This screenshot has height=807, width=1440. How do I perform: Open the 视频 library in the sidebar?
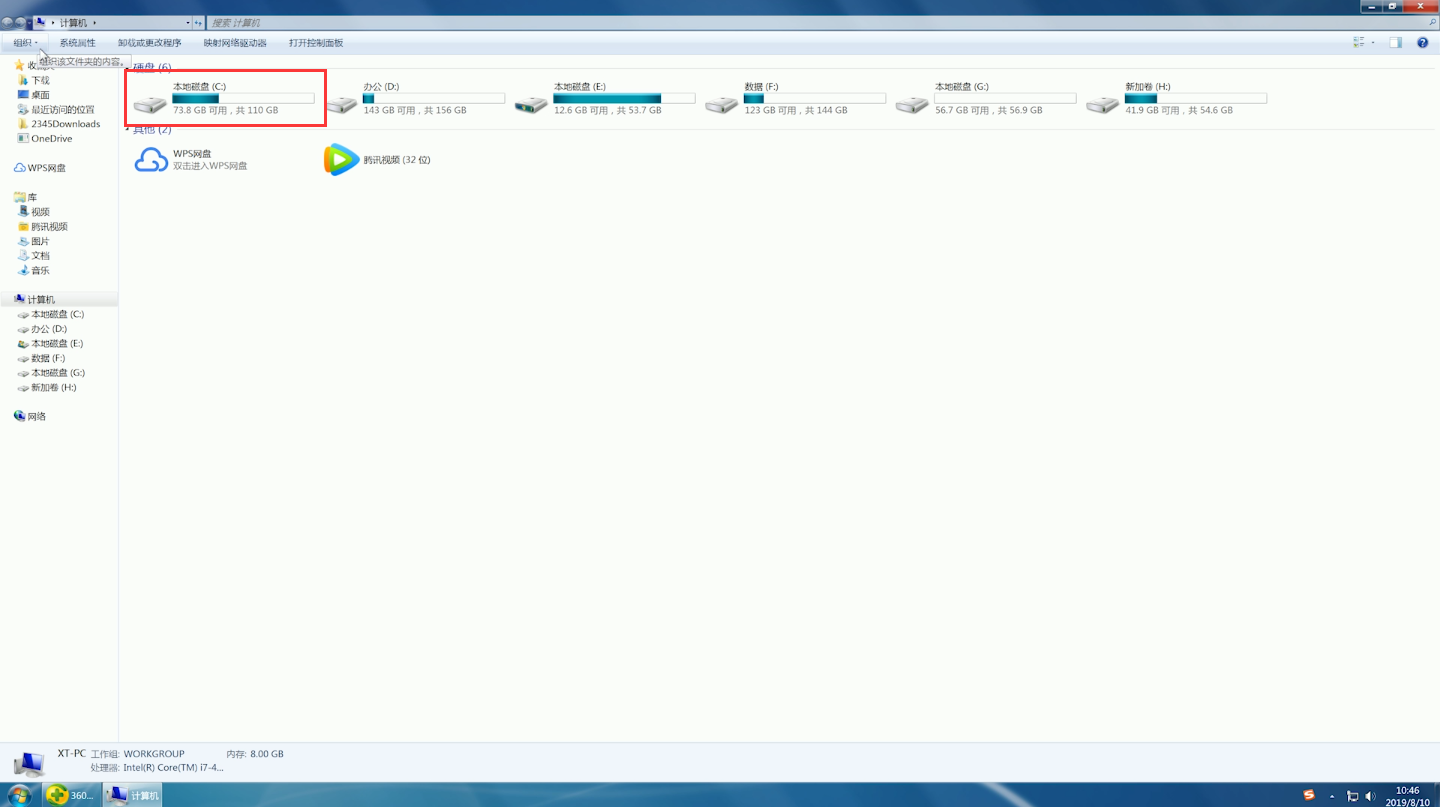point(34,212)
